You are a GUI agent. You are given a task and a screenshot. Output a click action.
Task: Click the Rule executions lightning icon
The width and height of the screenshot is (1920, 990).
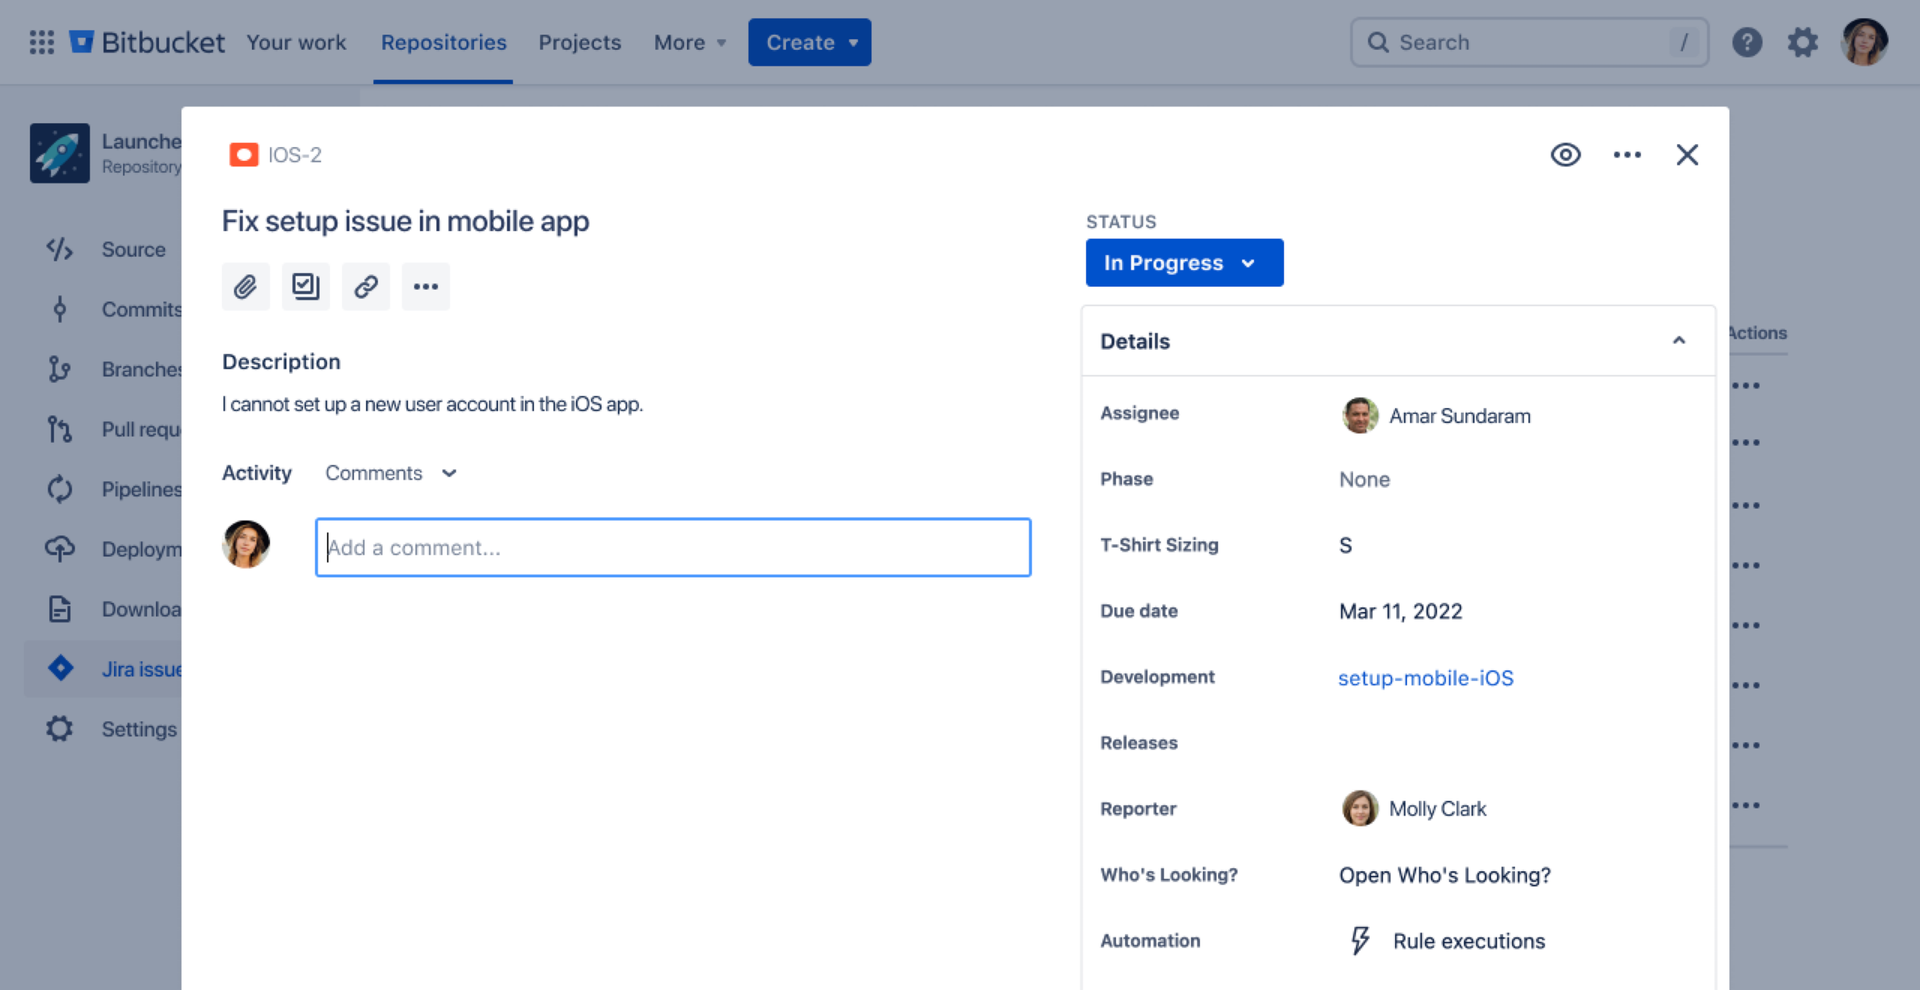(1359, 941)
